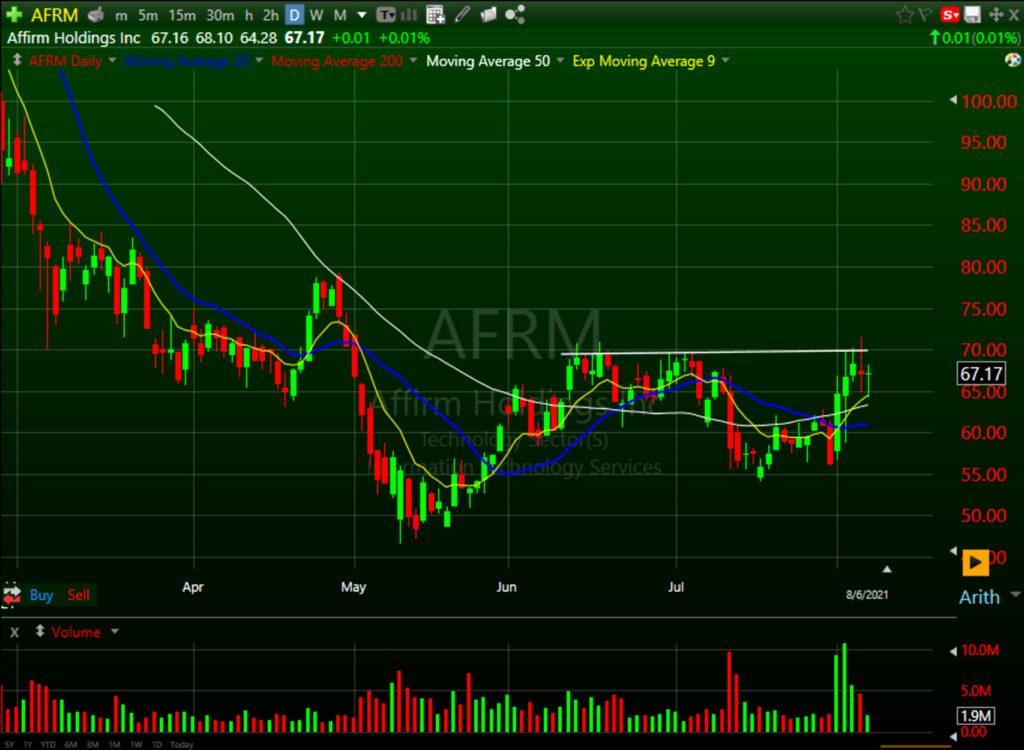Viewport: 1024px width, 750px height.
Task: Toggle the flag on AFRM
Action: coord(925,14)
